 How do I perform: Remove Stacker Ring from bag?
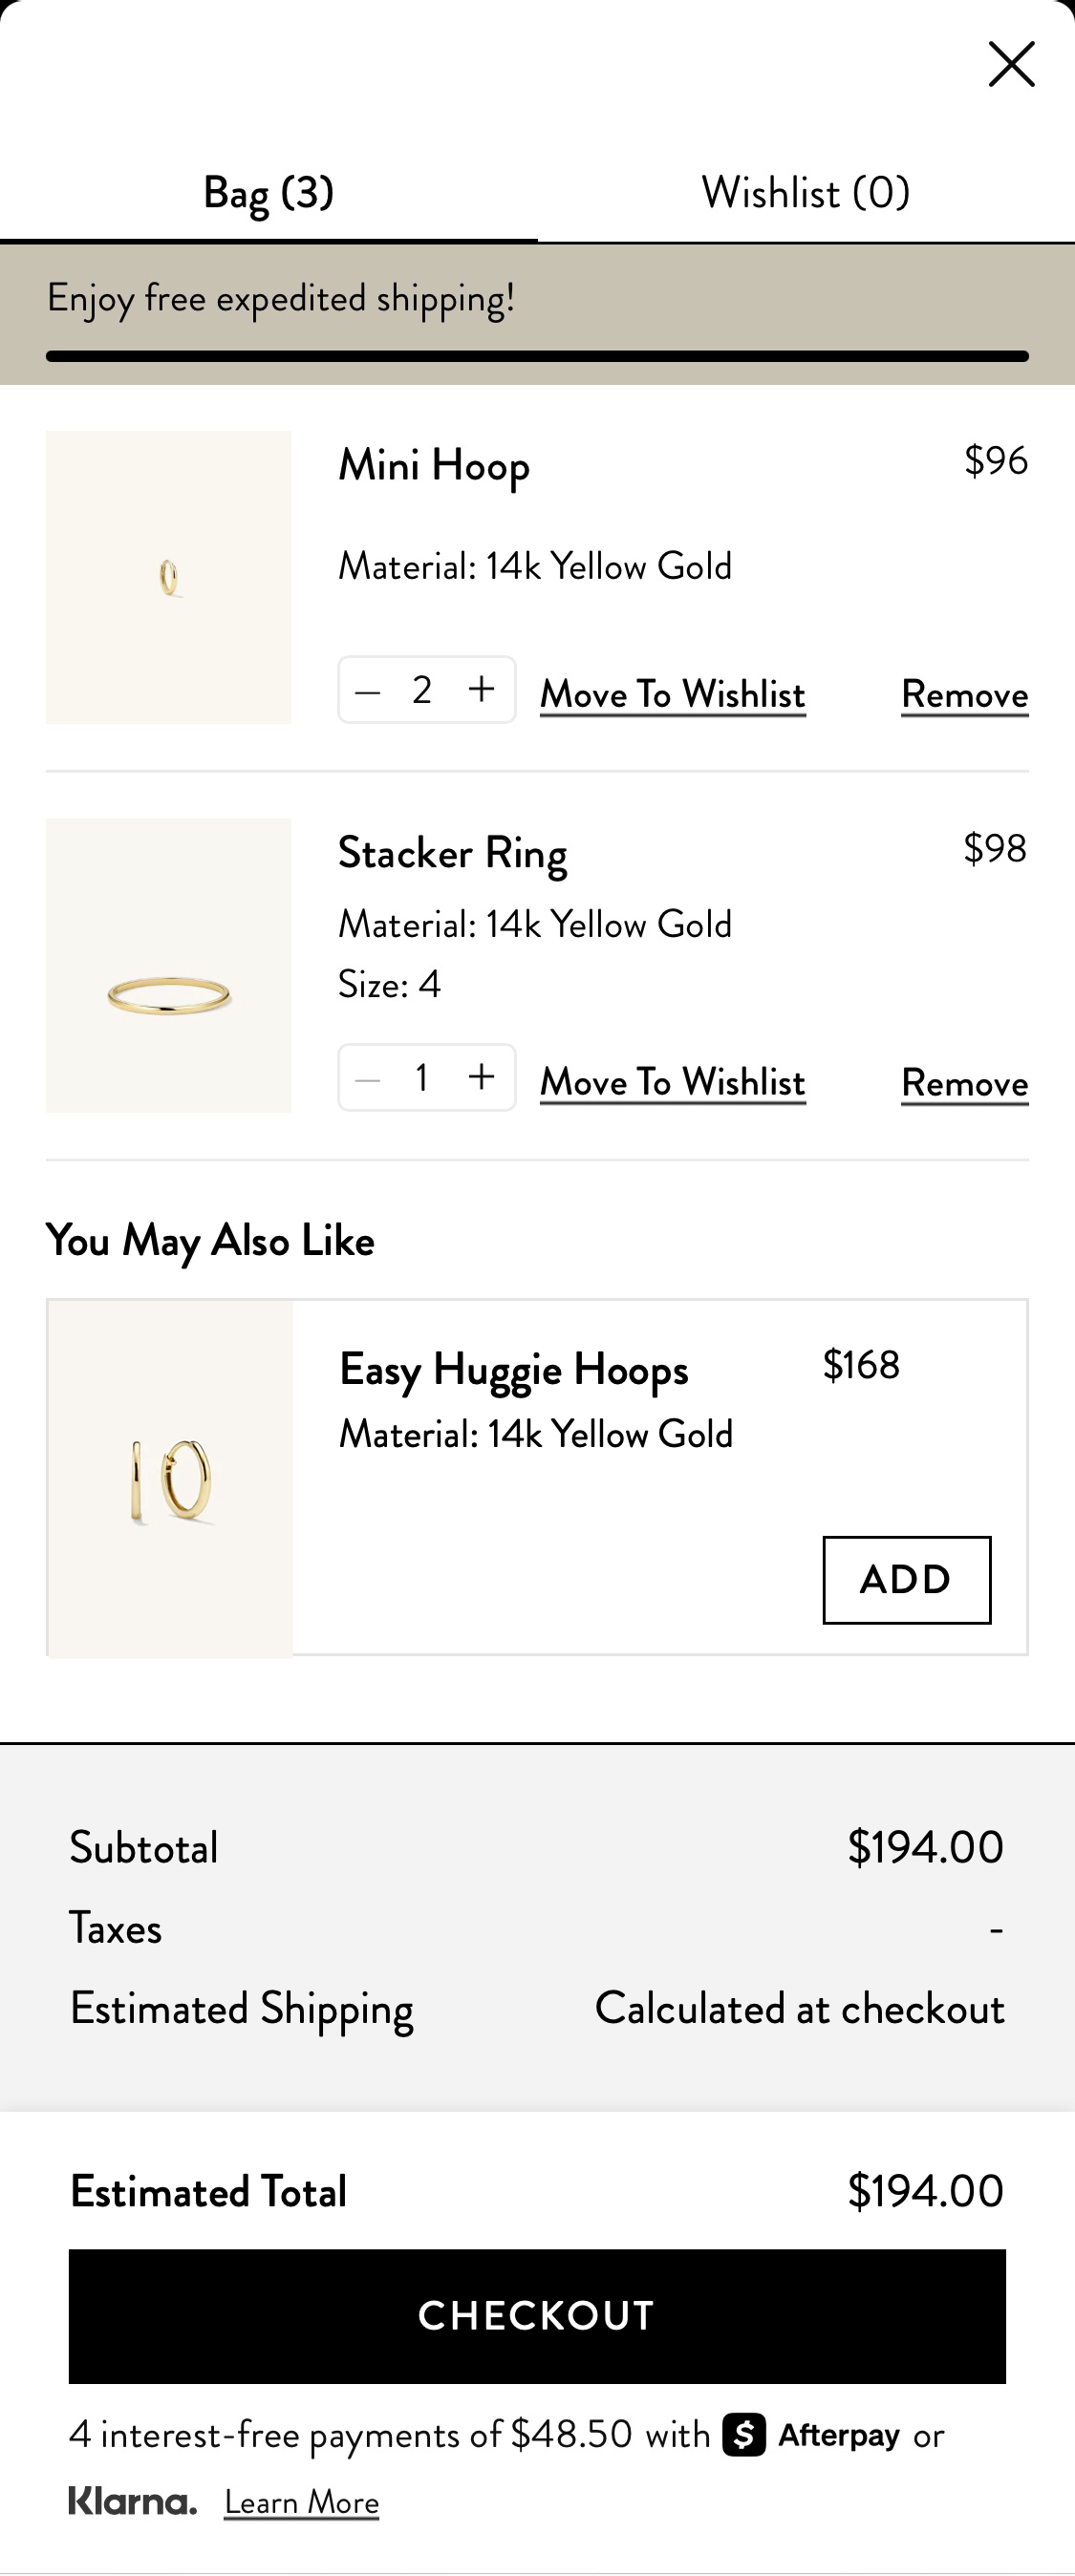pyautogui.click(x=964, y=1083)
